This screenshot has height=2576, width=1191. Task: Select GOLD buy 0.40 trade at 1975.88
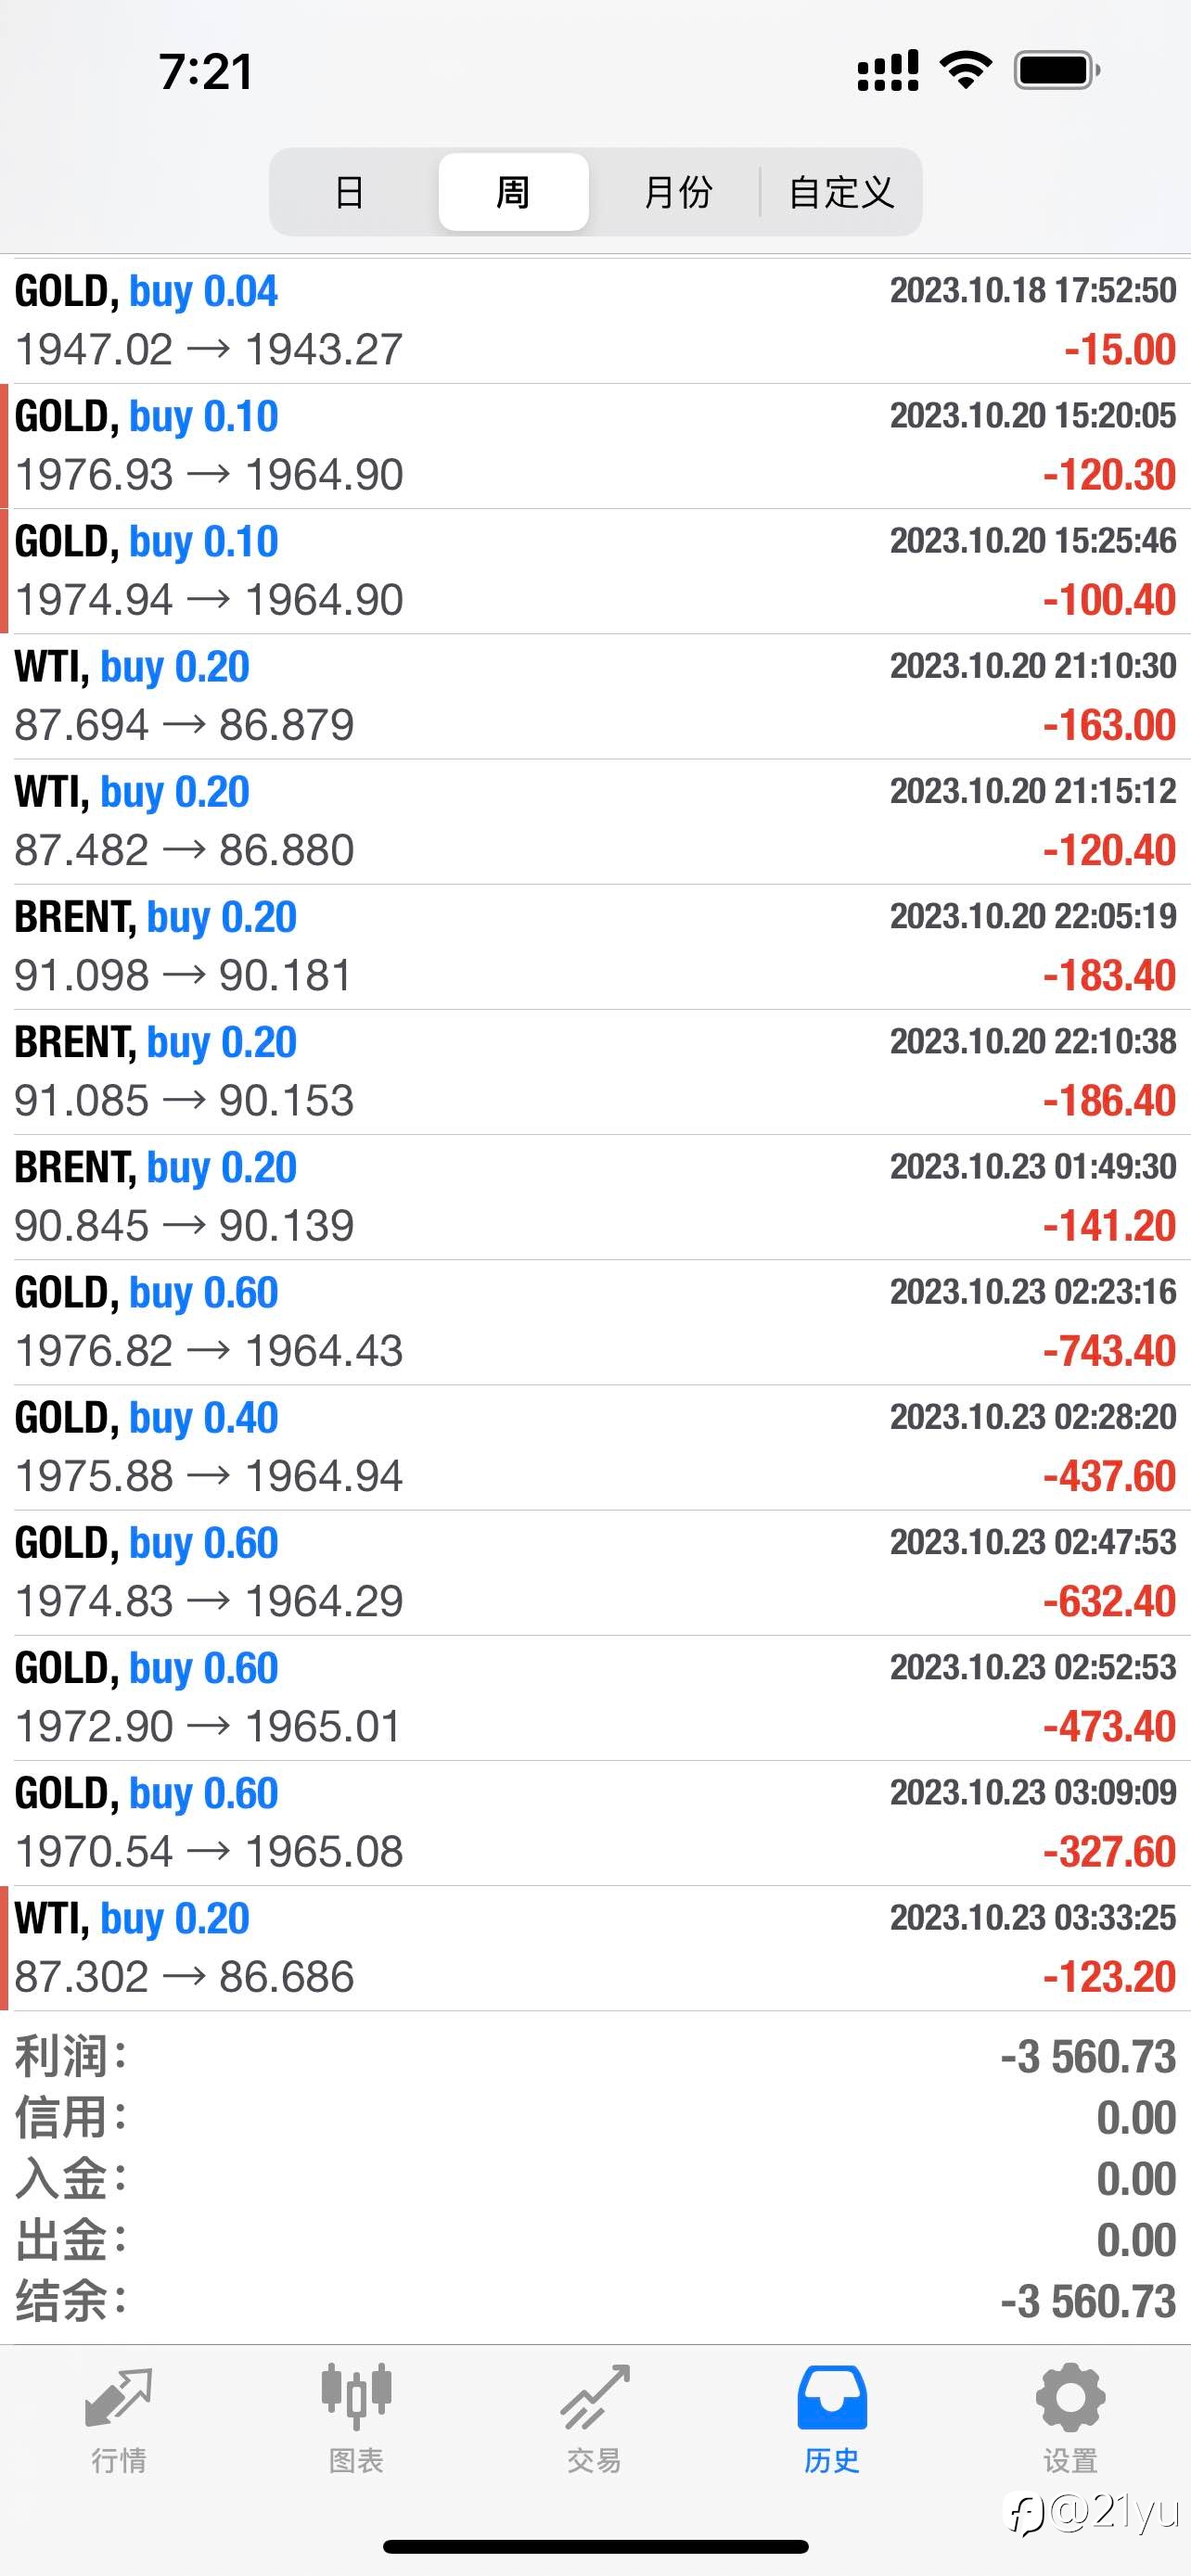[595, 1447]
